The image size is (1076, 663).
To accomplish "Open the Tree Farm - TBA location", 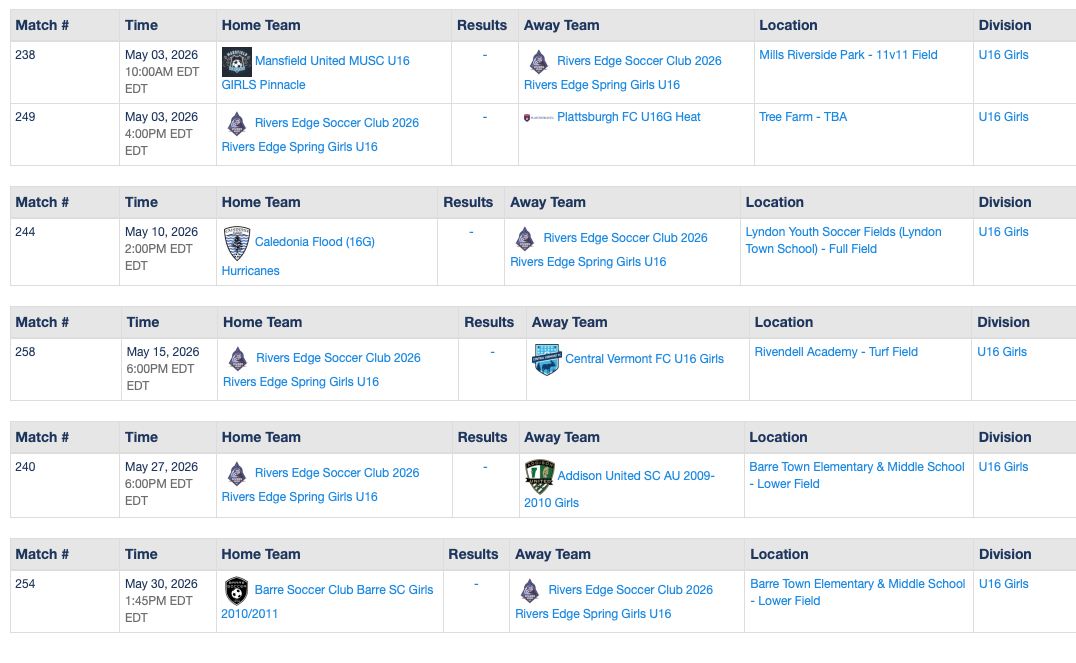I will (802, 117).
